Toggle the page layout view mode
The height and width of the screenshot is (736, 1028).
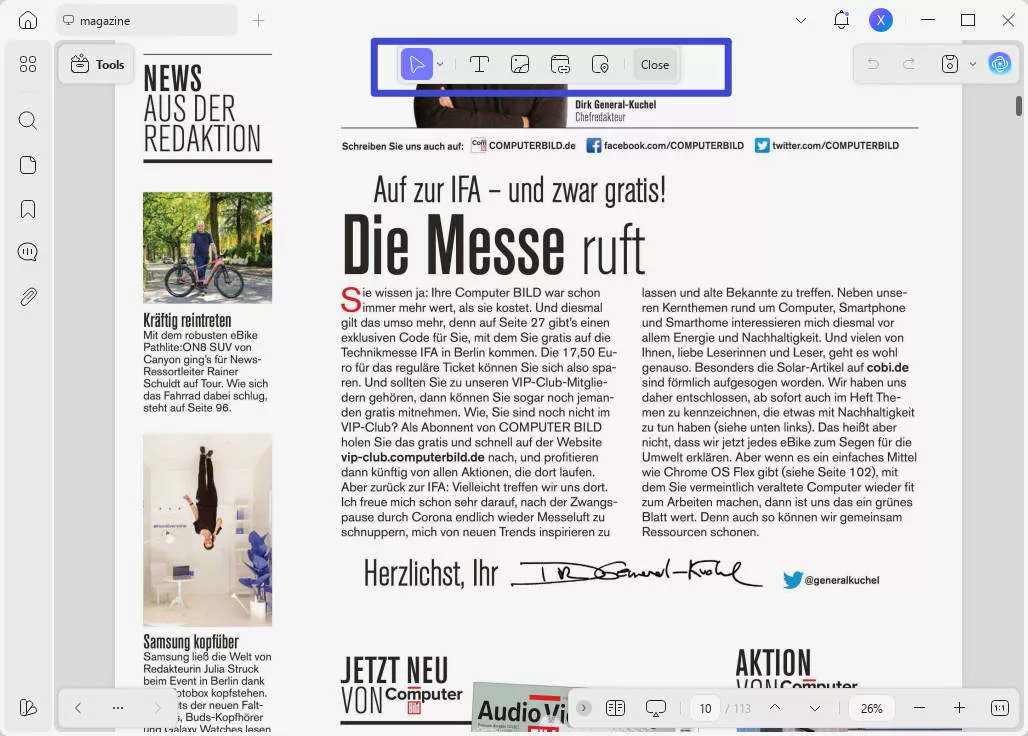615,708
